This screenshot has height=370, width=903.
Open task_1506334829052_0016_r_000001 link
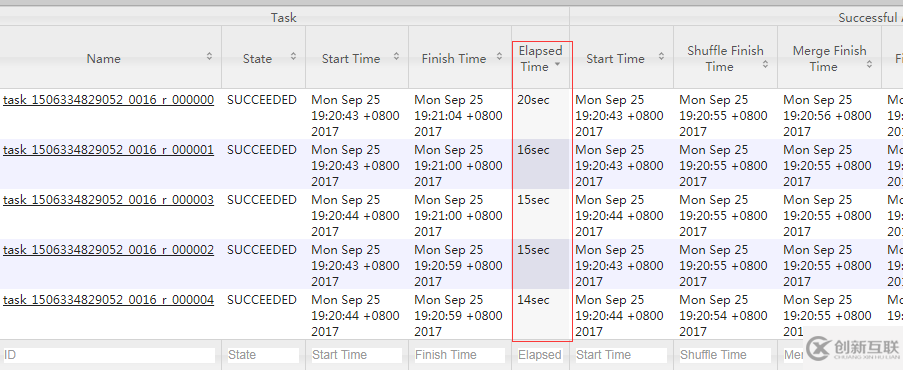coord(108,150)
